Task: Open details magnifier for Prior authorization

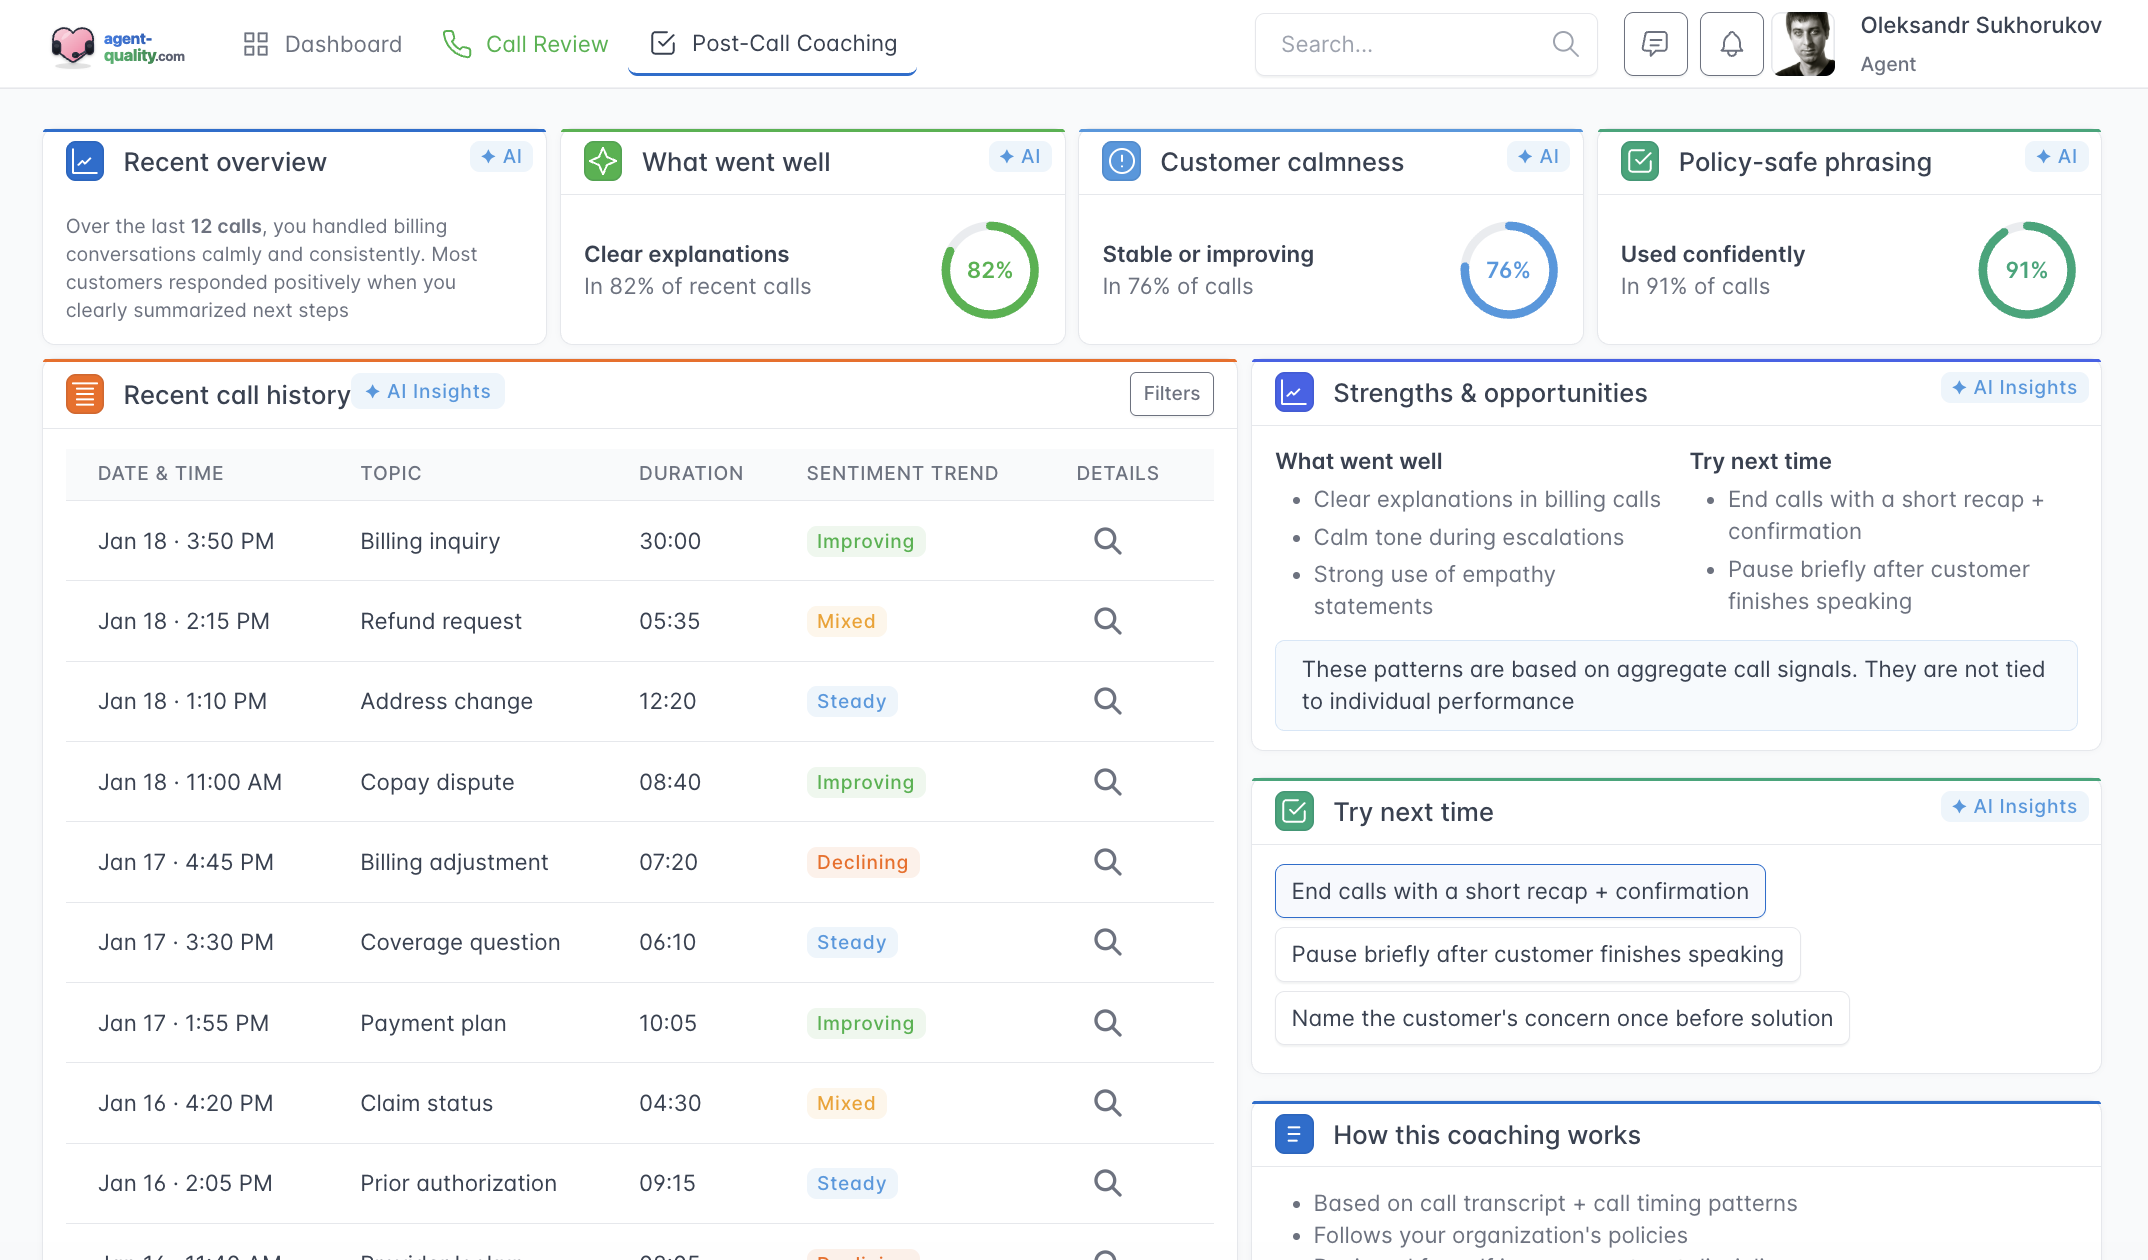Action: [1107, 1183]
